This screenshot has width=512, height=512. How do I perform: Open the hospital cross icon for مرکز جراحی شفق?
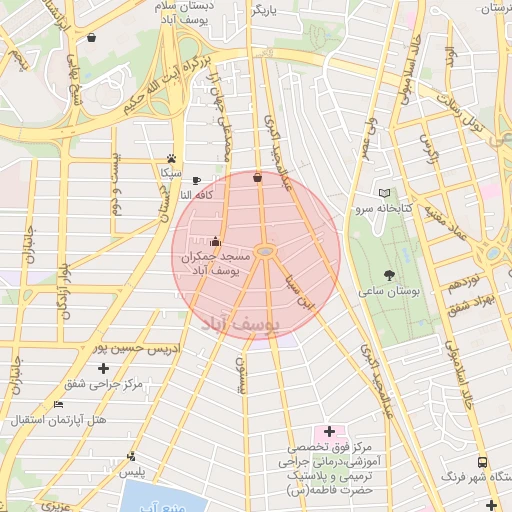pyautogui.click(x=103, y=368)
